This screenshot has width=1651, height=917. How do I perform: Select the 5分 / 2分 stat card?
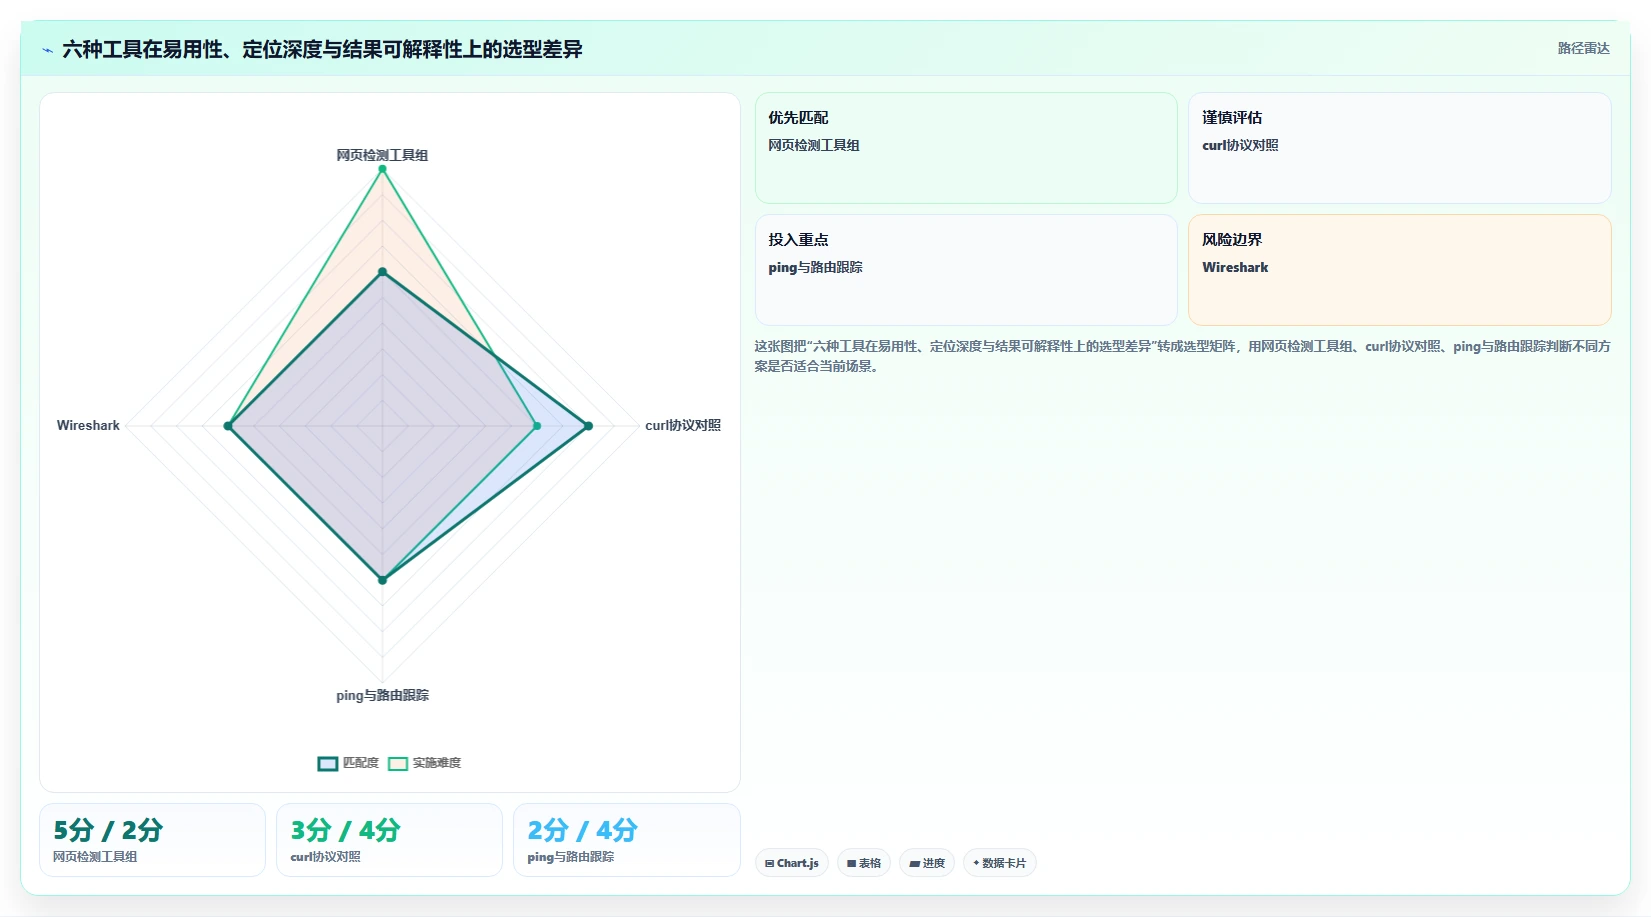152,840
